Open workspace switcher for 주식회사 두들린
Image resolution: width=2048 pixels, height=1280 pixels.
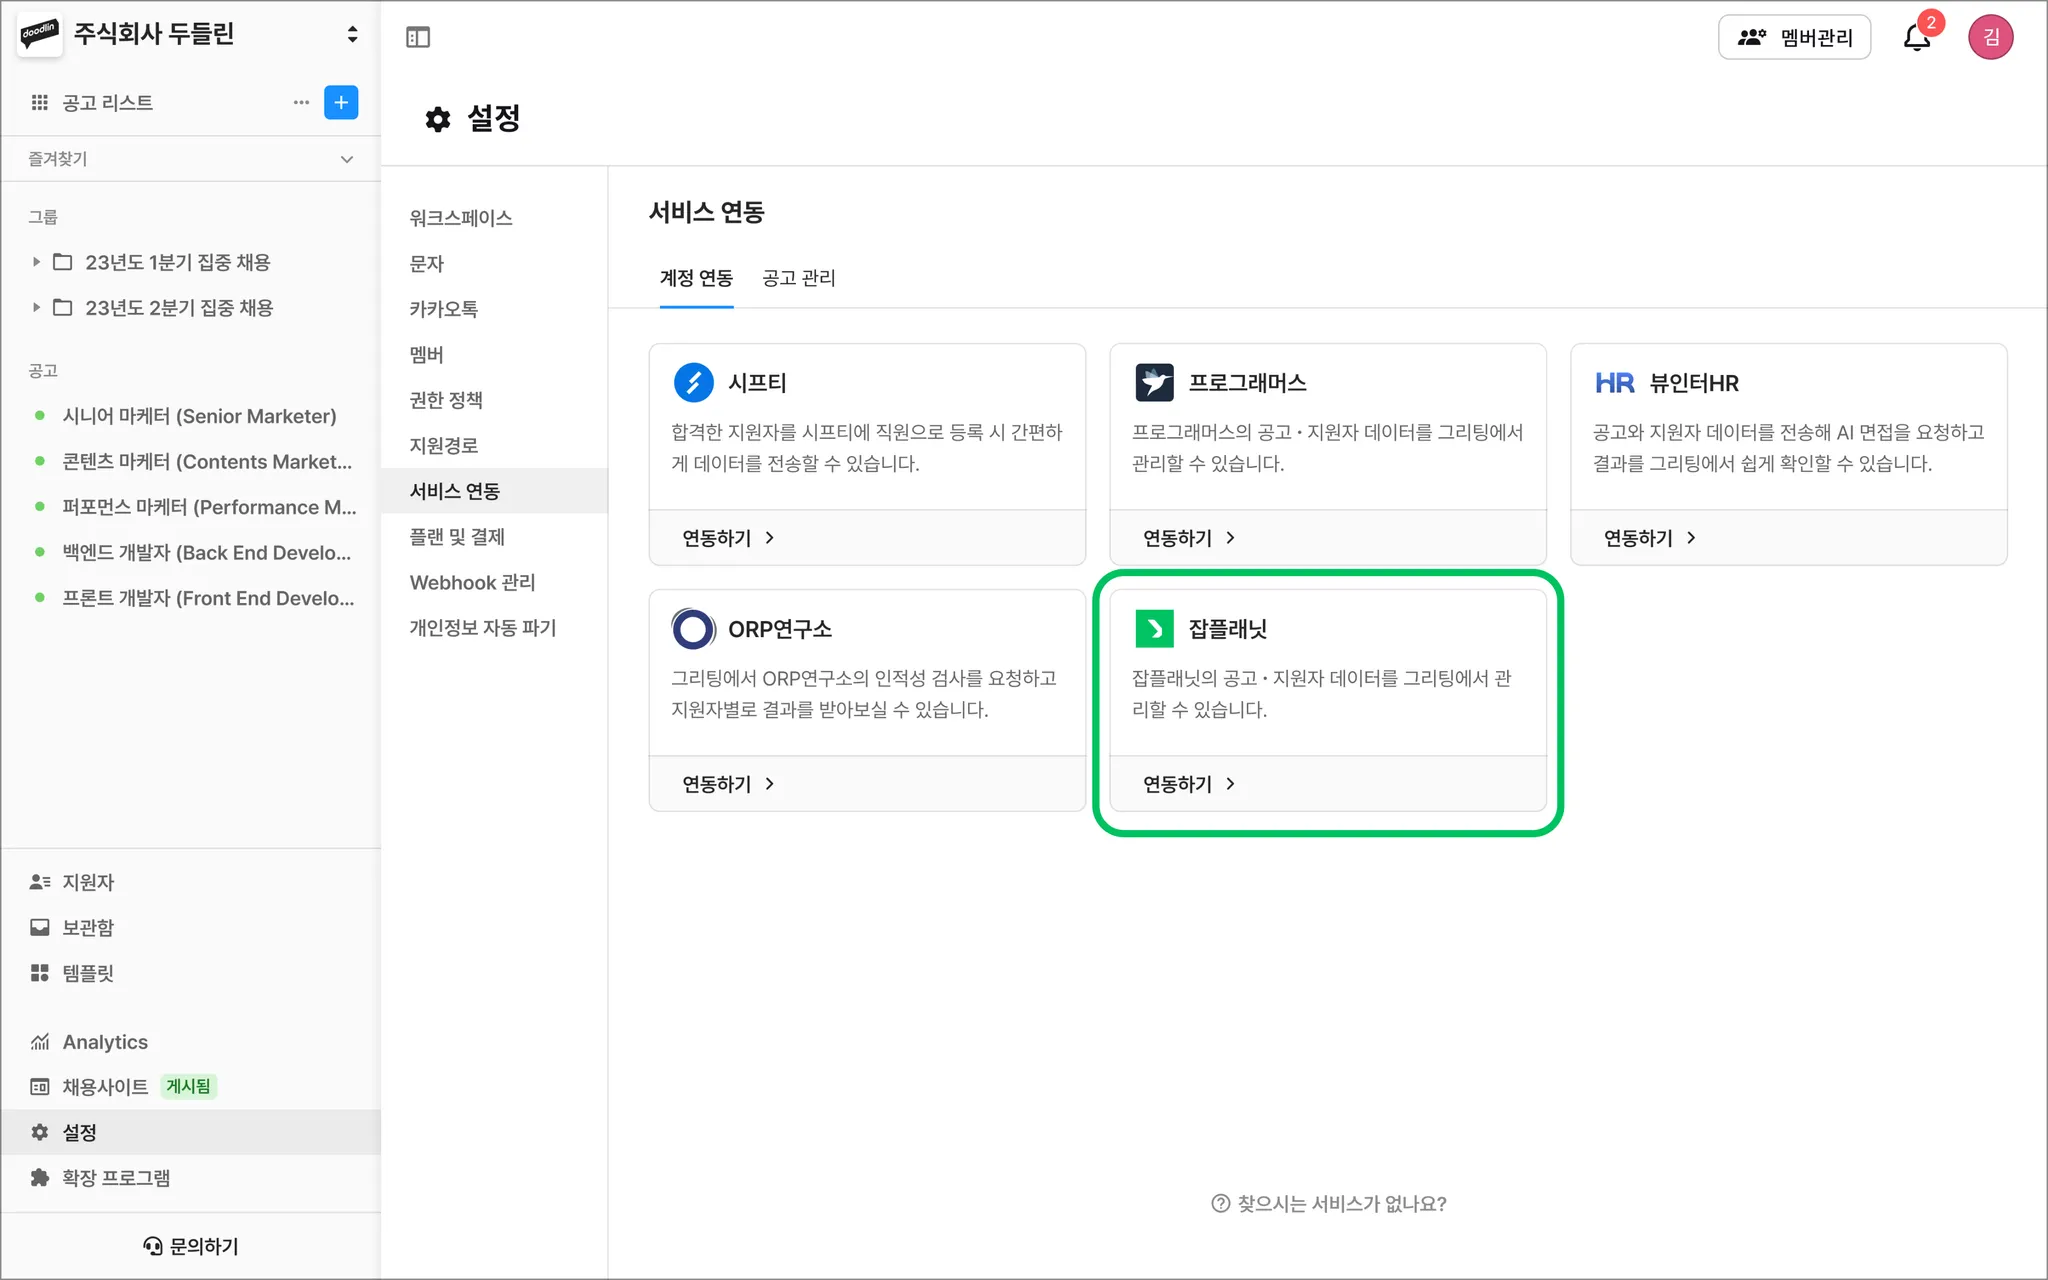point(352,34)
